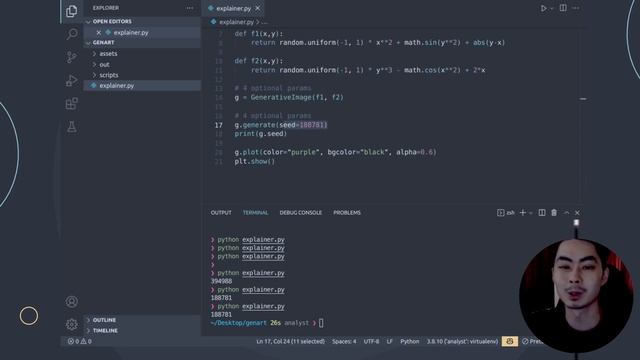Change file encoding UTF-8

(x=371, y=341)
